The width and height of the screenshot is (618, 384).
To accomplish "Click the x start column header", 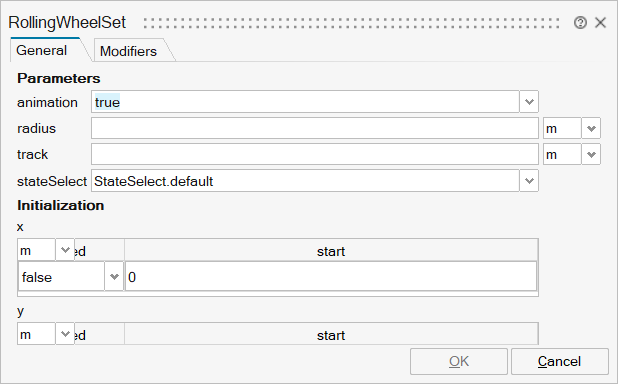I will (331, 251).
